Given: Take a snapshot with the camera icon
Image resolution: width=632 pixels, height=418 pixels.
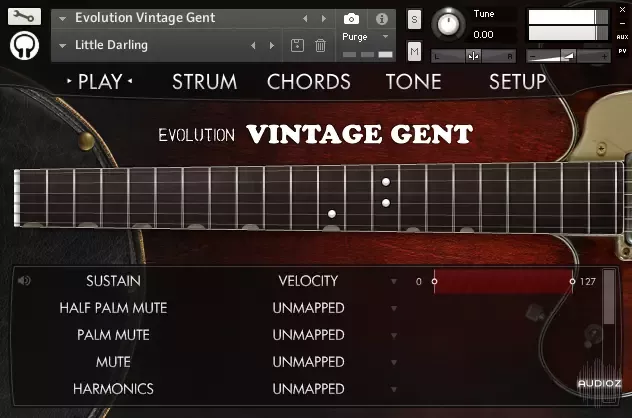Looking at the screenshot, I should pyautogui.click(x=351, y=19).
